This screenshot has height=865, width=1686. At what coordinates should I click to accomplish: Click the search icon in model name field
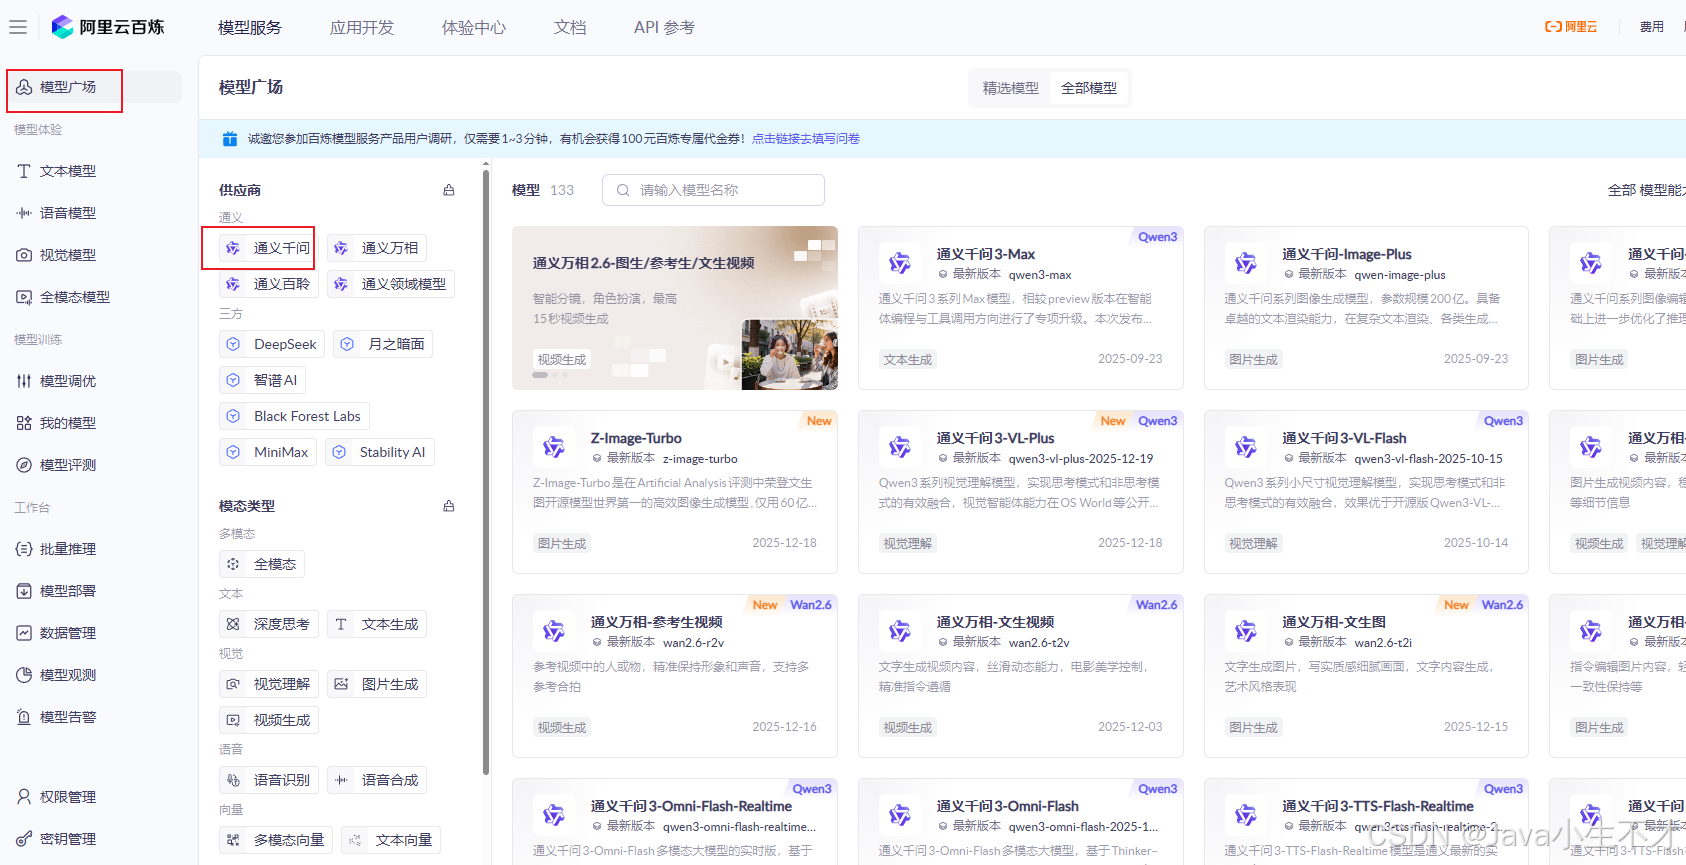click(x=623, y=190)
